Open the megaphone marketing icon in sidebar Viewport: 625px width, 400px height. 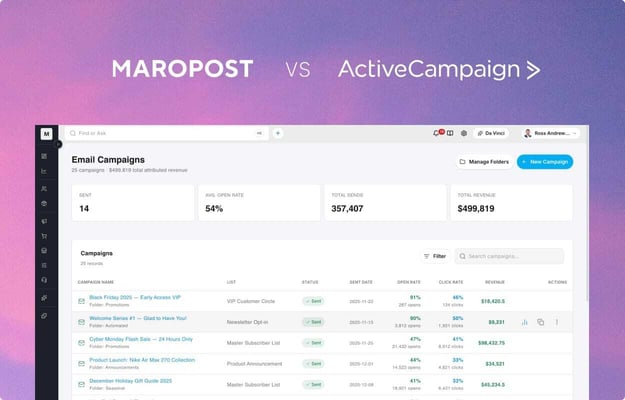pyautogui.click(x=44, y=221)
